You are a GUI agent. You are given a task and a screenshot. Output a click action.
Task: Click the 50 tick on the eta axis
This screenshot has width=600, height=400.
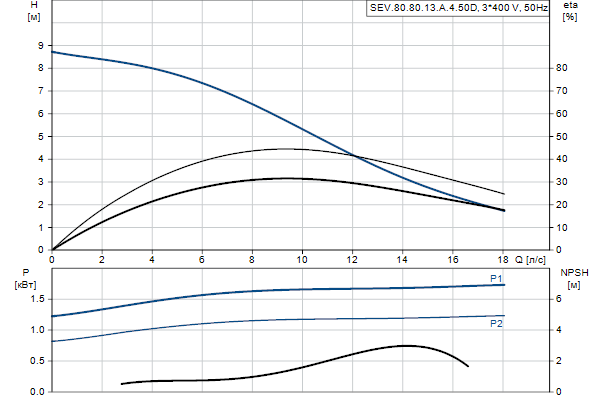(x=562, y=136)
